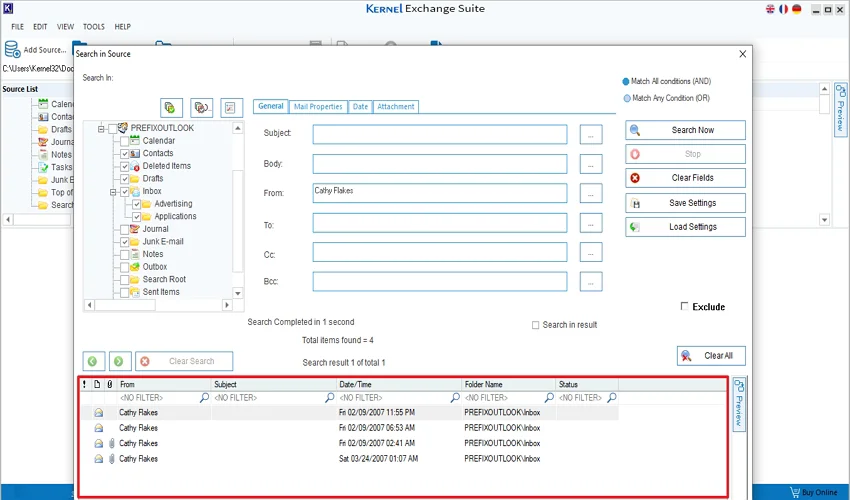The width and height of the screenshot is (850, 500).
Task: Click paperclip icon of 02:41 AM message
Action: coord(111,444)
